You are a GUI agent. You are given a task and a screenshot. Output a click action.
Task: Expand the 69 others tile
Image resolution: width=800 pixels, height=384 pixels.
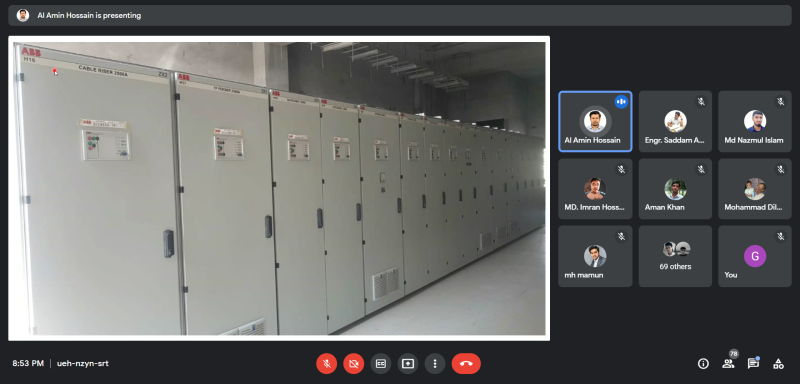click(x=675, y=256)
